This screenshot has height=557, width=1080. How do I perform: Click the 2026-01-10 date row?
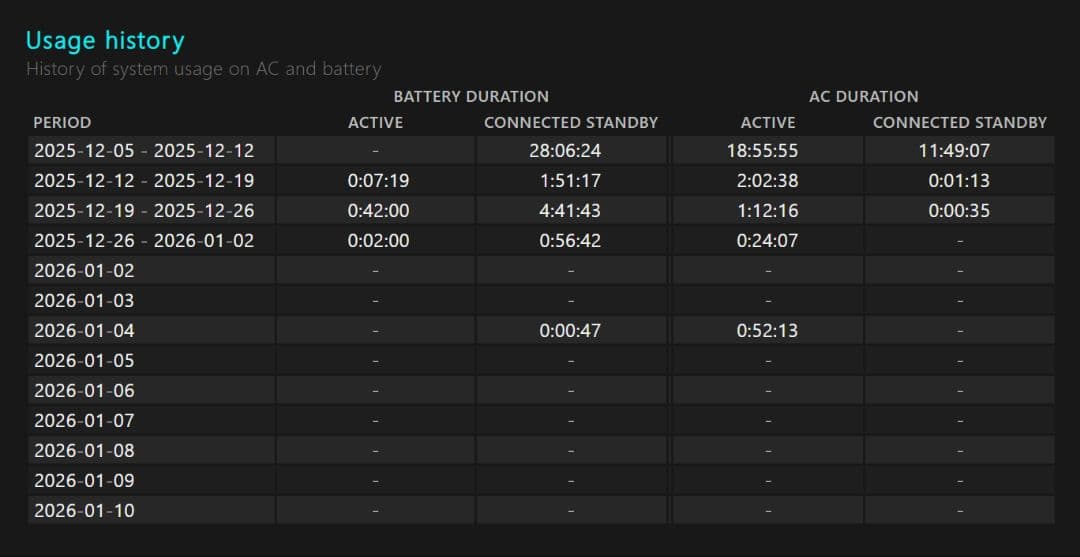84,511
